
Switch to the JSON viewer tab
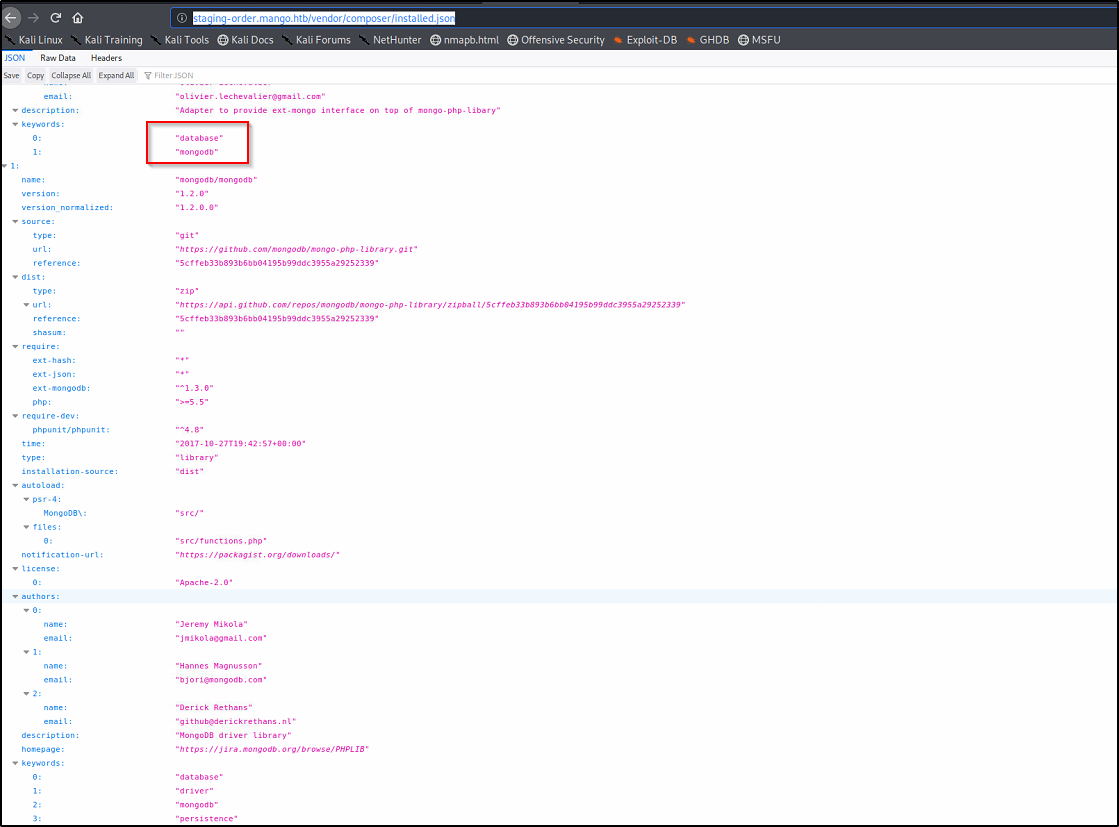point(14,58)
